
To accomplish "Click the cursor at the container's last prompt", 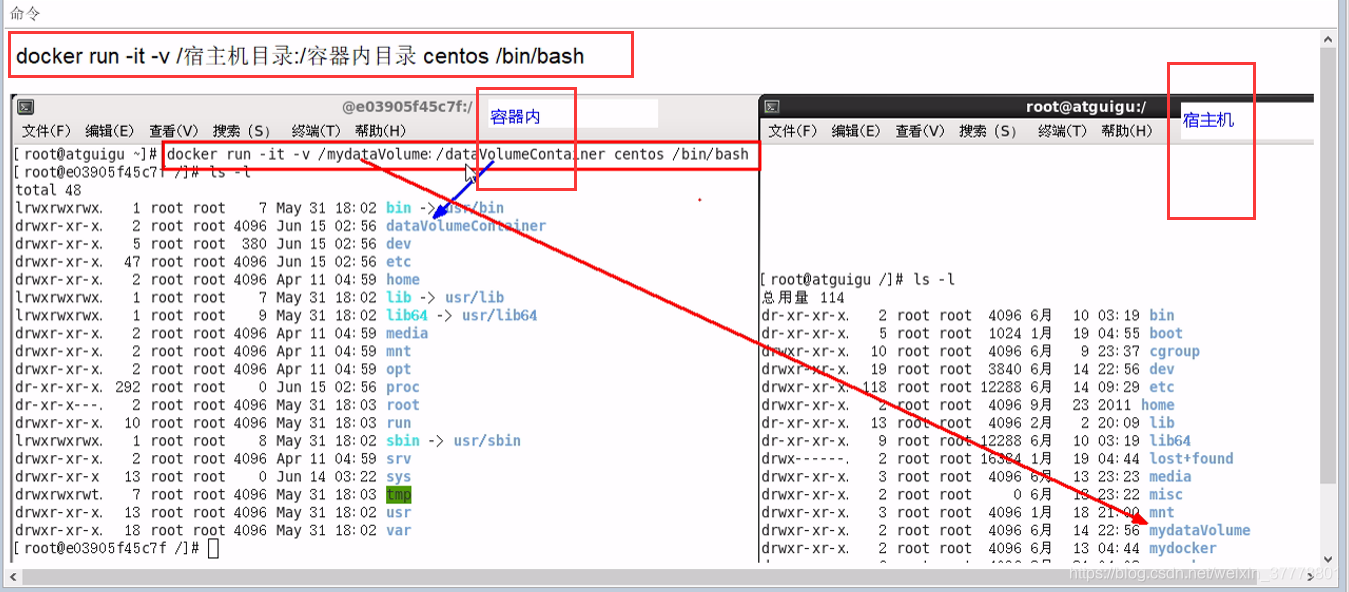I will 213,549.
